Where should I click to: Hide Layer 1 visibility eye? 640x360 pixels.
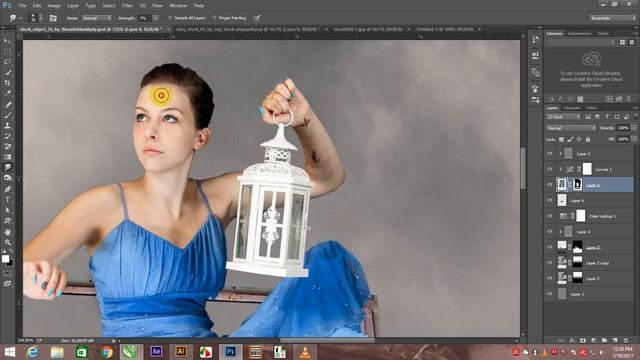549,294
